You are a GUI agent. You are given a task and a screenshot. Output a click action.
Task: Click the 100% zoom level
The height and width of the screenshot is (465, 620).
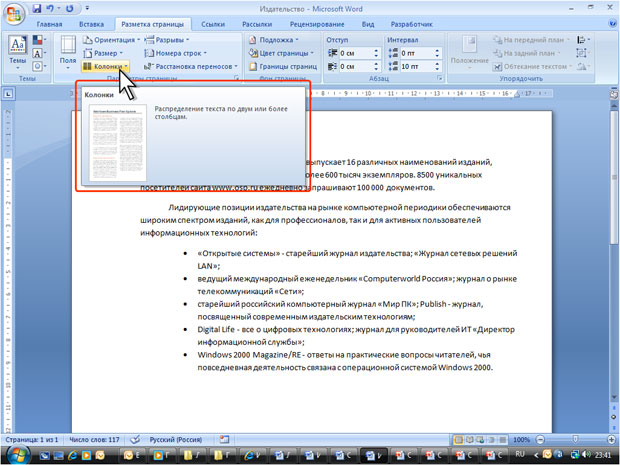click(521, 440)
